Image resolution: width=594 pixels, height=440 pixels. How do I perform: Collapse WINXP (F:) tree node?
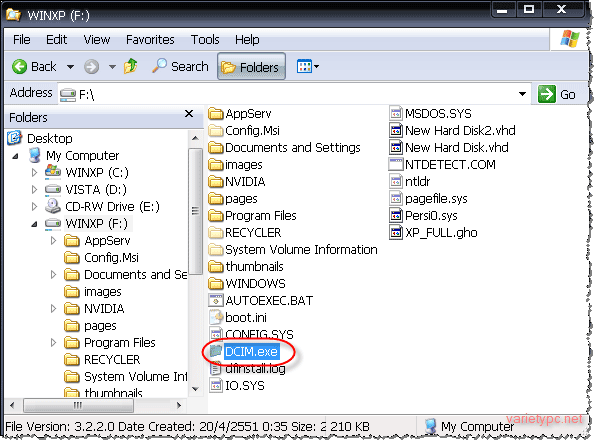point(34,224)
